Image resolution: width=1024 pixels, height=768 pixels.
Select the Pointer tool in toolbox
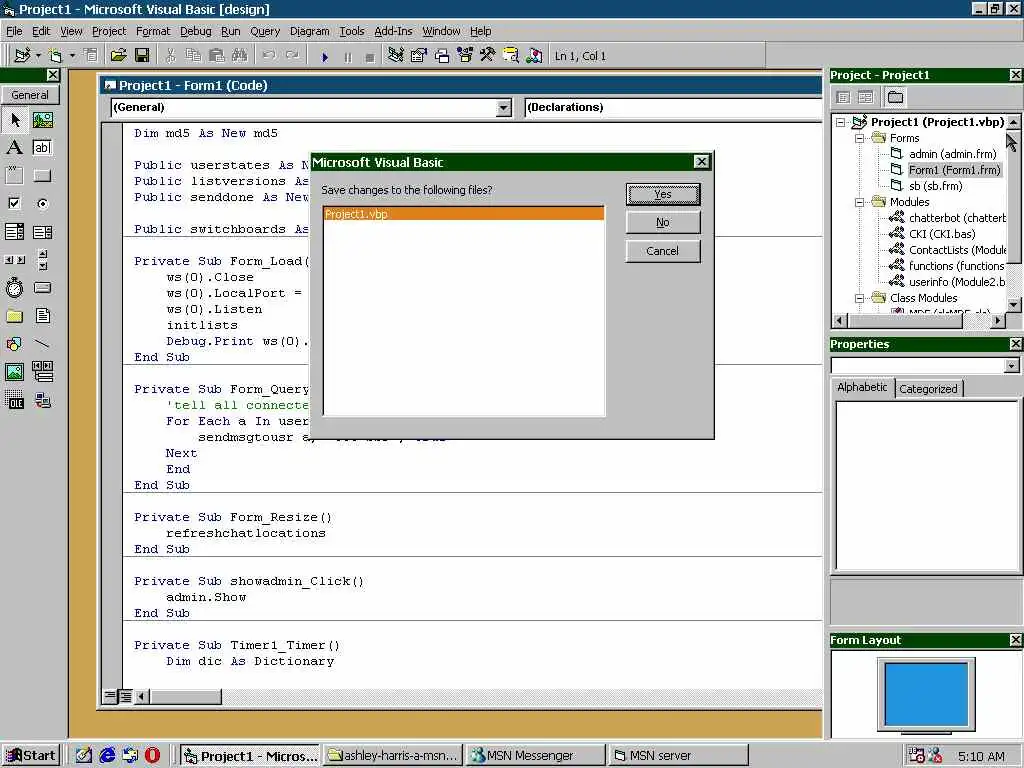(14, 120)
